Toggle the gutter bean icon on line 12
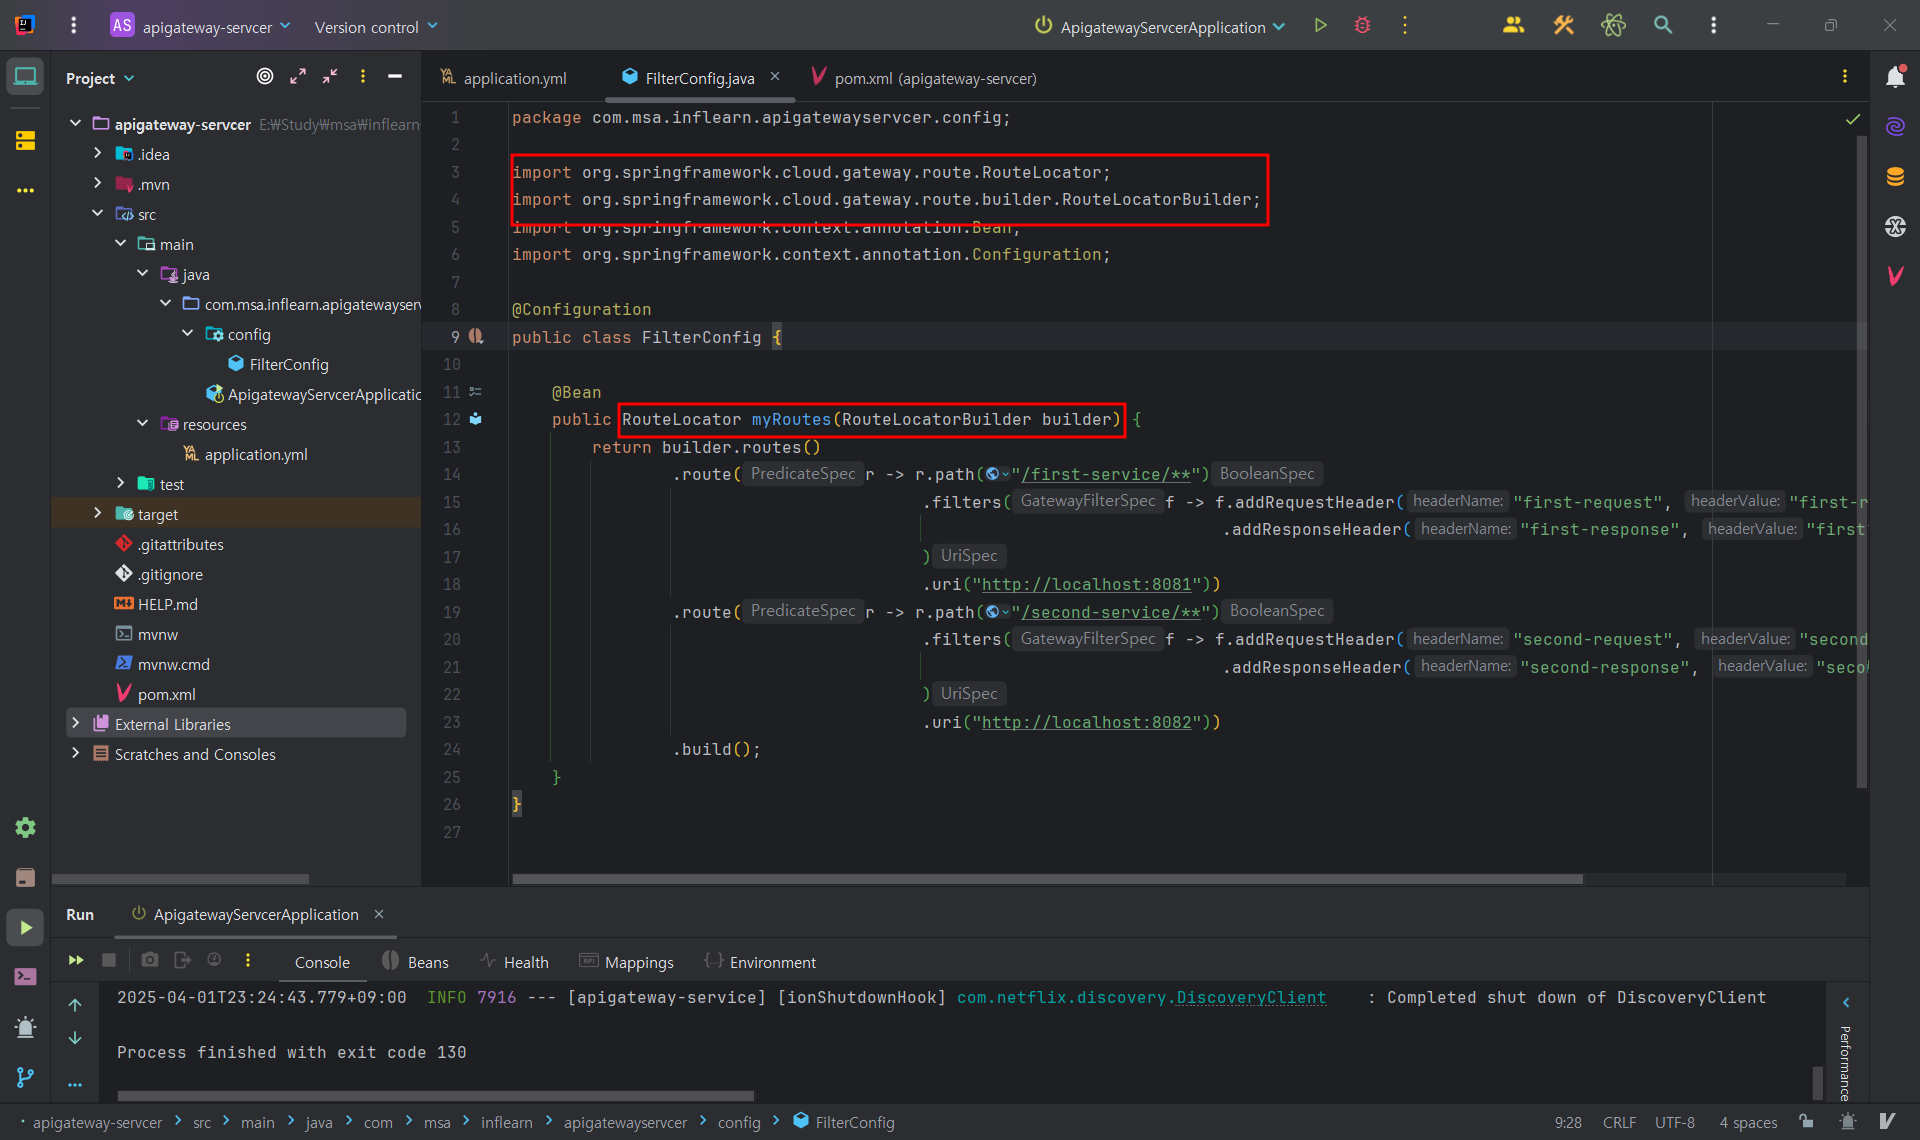The width and height of the screenshot is (1920, 1140). 476,419
